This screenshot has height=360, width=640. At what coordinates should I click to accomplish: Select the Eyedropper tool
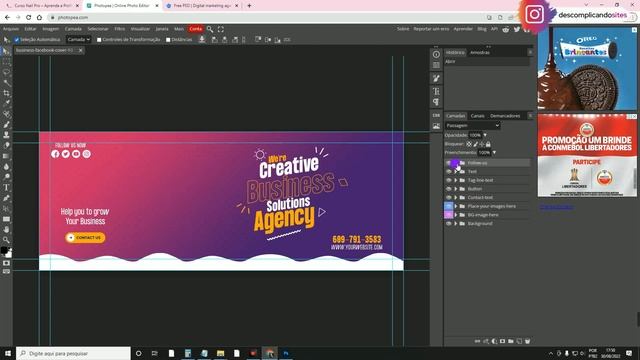[6, 104]
